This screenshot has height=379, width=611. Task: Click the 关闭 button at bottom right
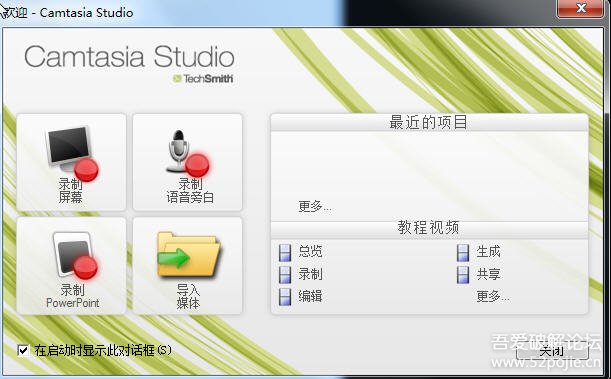[552, 352]
